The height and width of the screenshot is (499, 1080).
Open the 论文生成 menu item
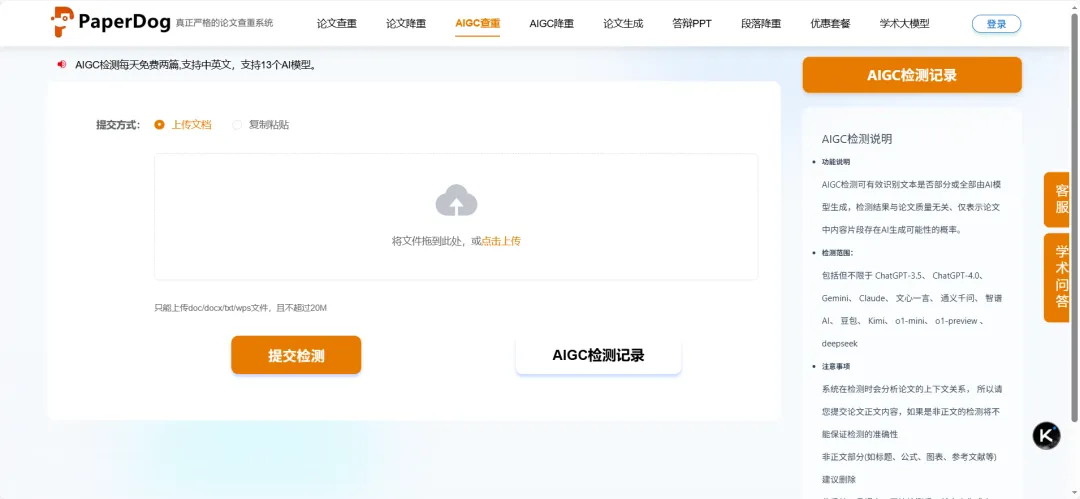[x=623, y=23]
